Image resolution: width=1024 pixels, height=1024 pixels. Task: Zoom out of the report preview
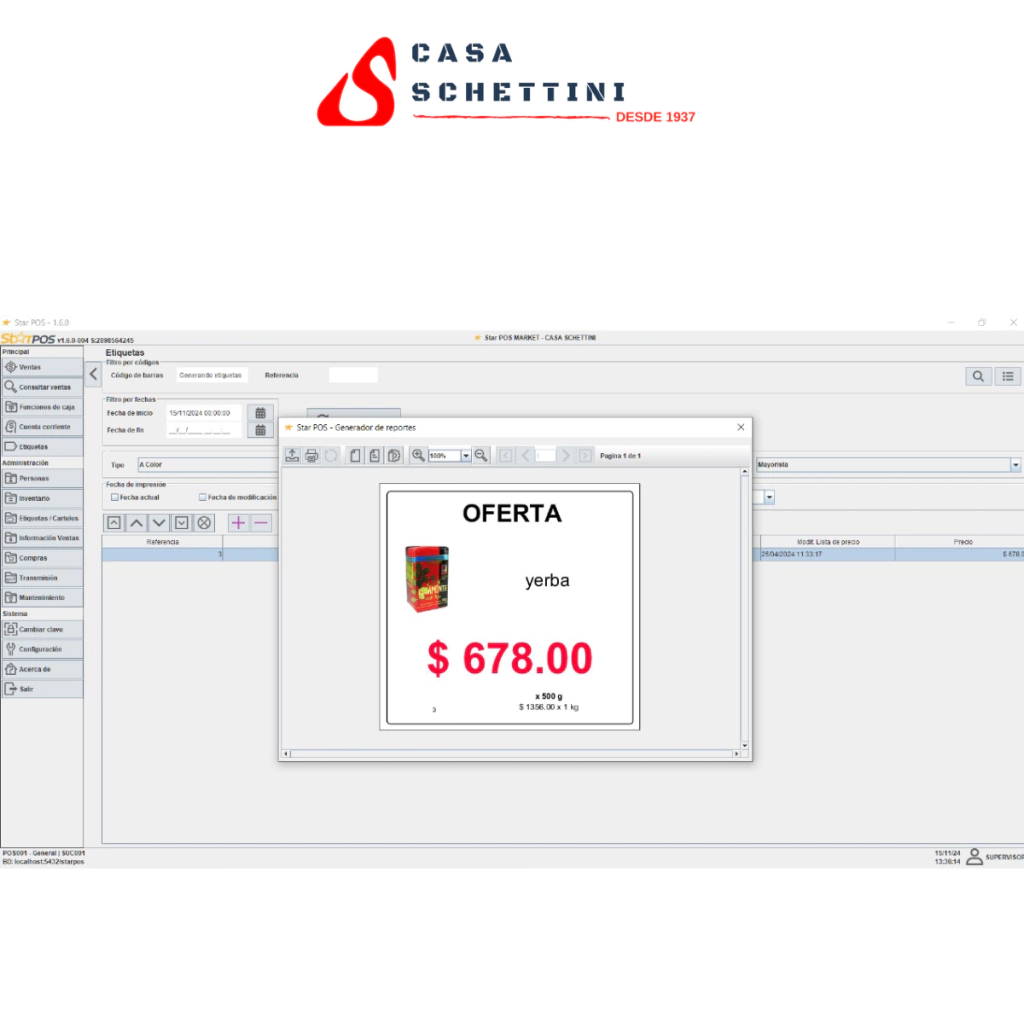481,456
